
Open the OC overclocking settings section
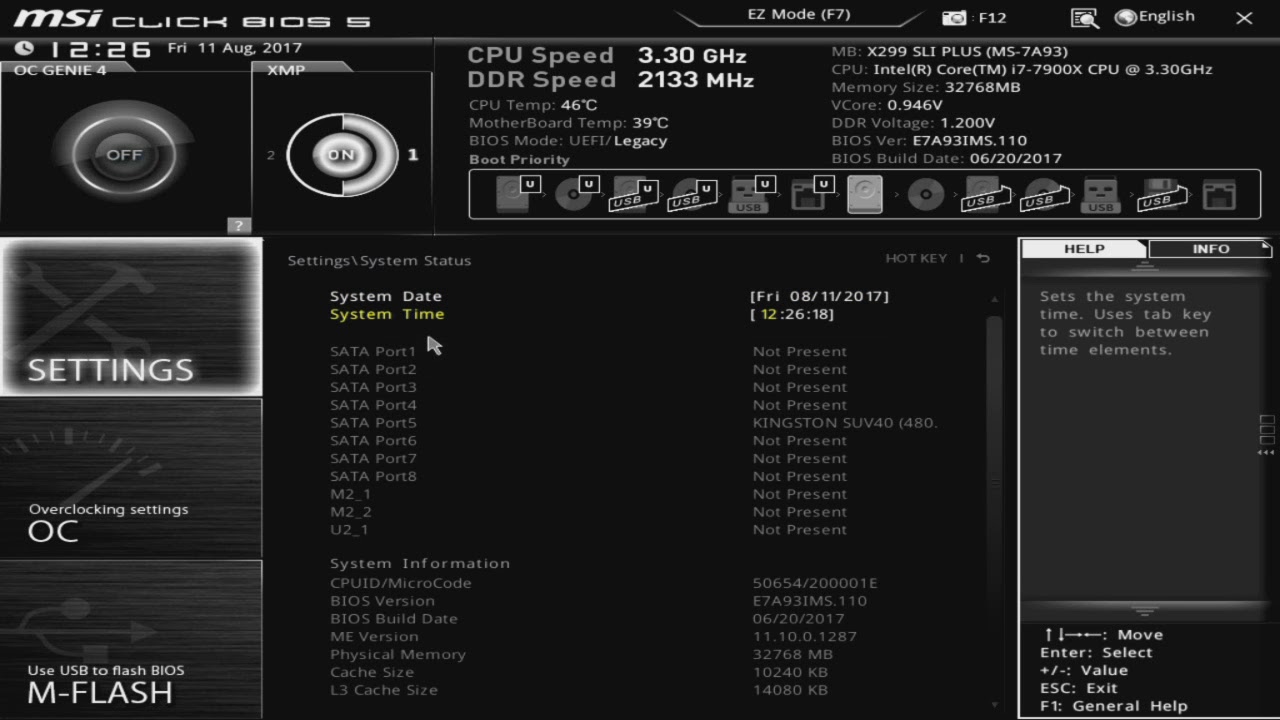tap(131, 478)
